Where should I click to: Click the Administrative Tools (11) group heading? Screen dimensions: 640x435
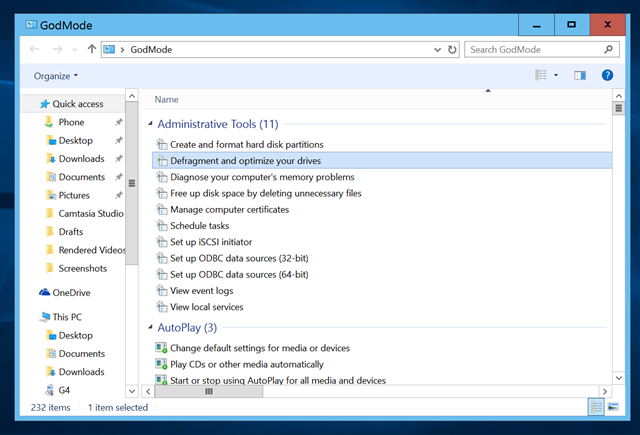pyautogui.click(x=218, y=124)
